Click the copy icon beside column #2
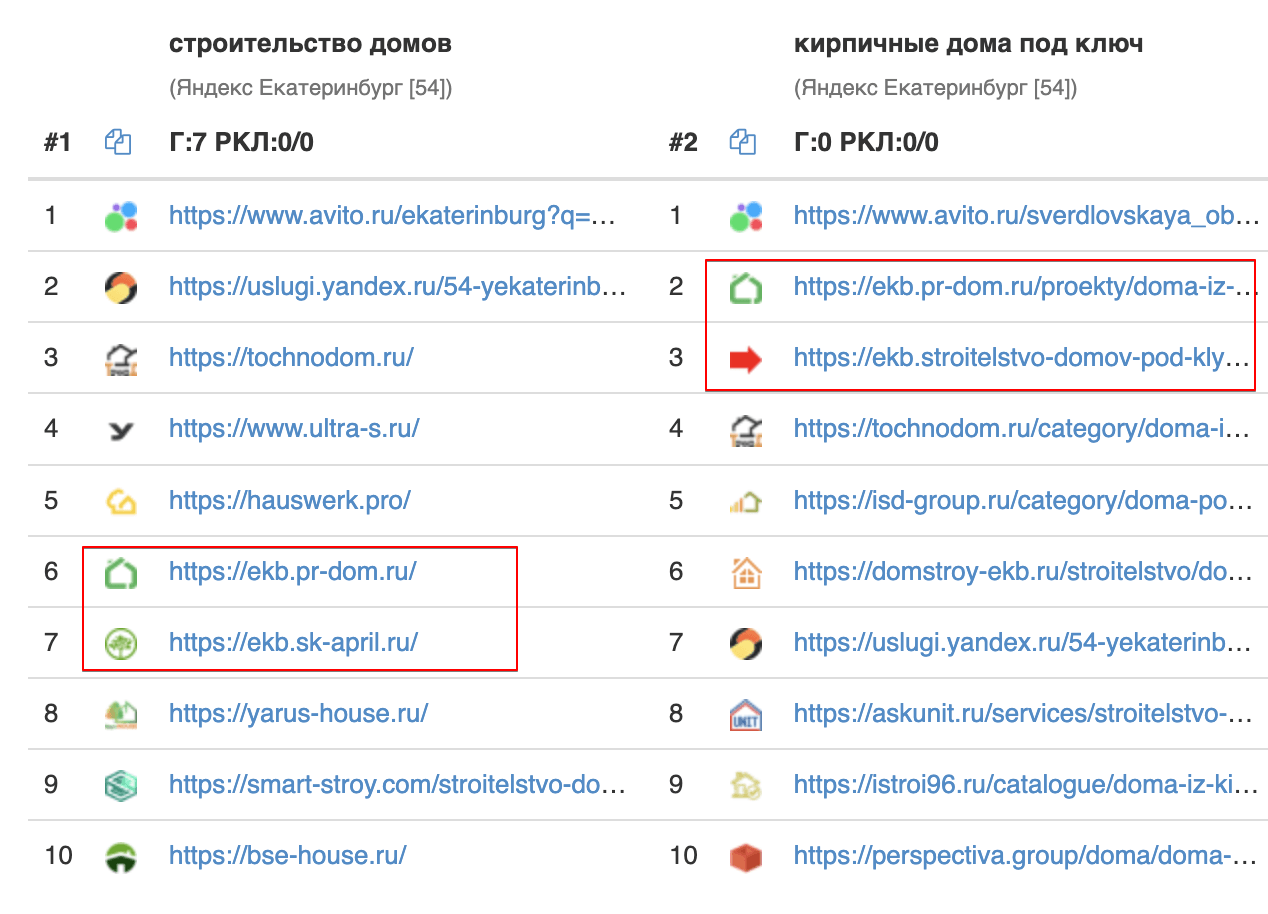The width and height of the screenshot is (1268, 914). pyautogui.click(x=743, y=143)
